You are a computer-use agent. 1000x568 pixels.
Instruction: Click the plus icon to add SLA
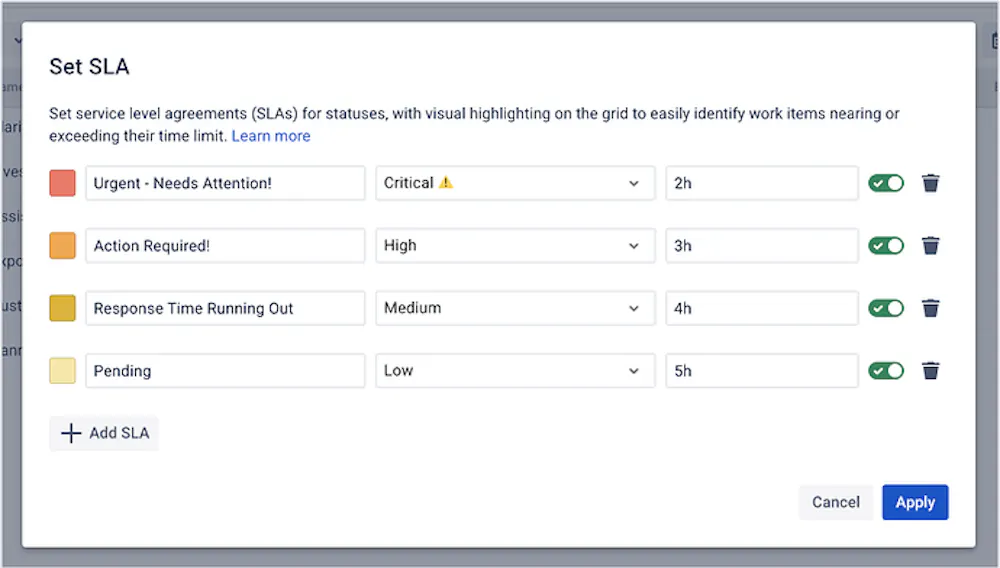[71, 433]
